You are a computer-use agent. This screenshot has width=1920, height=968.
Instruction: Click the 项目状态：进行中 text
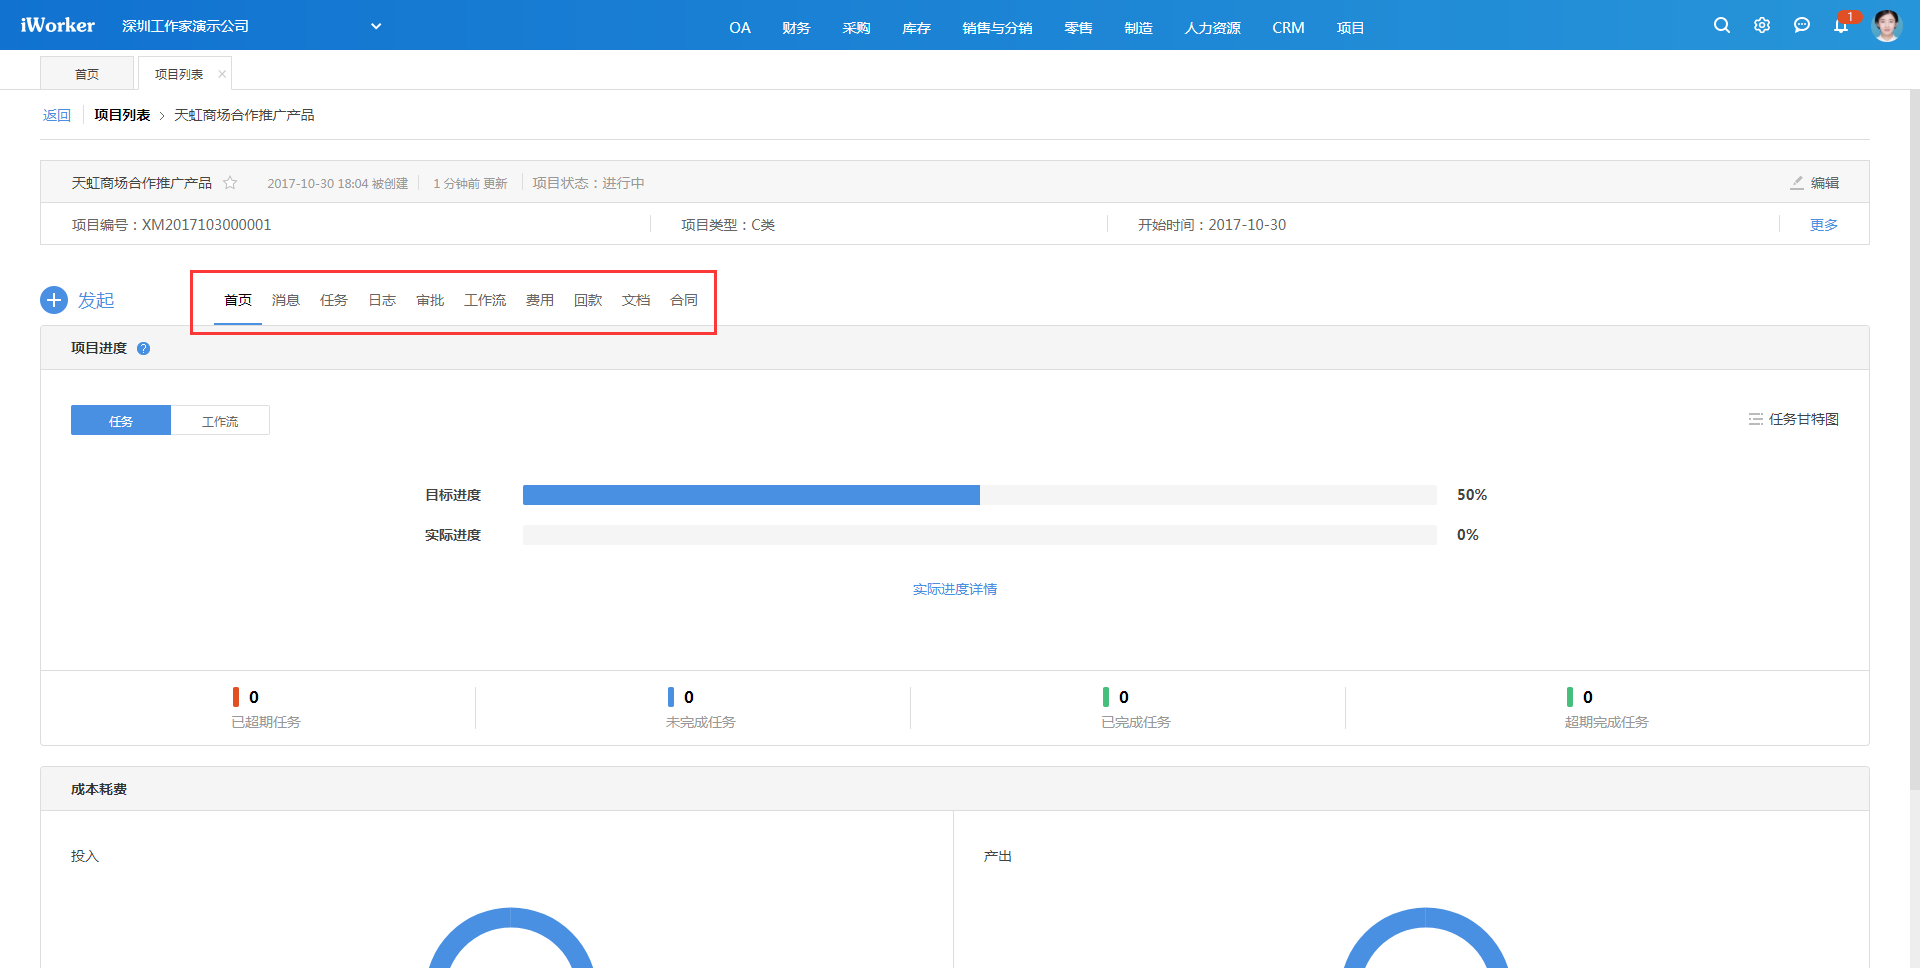coord(588,183)
